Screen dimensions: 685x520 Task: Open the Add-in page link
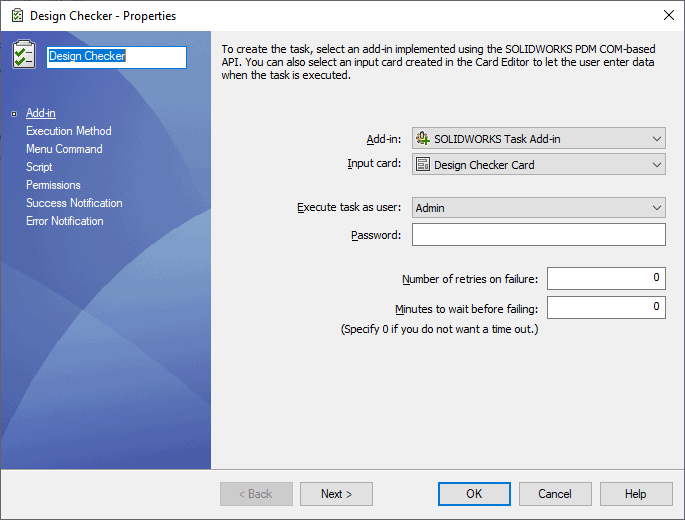41,113
